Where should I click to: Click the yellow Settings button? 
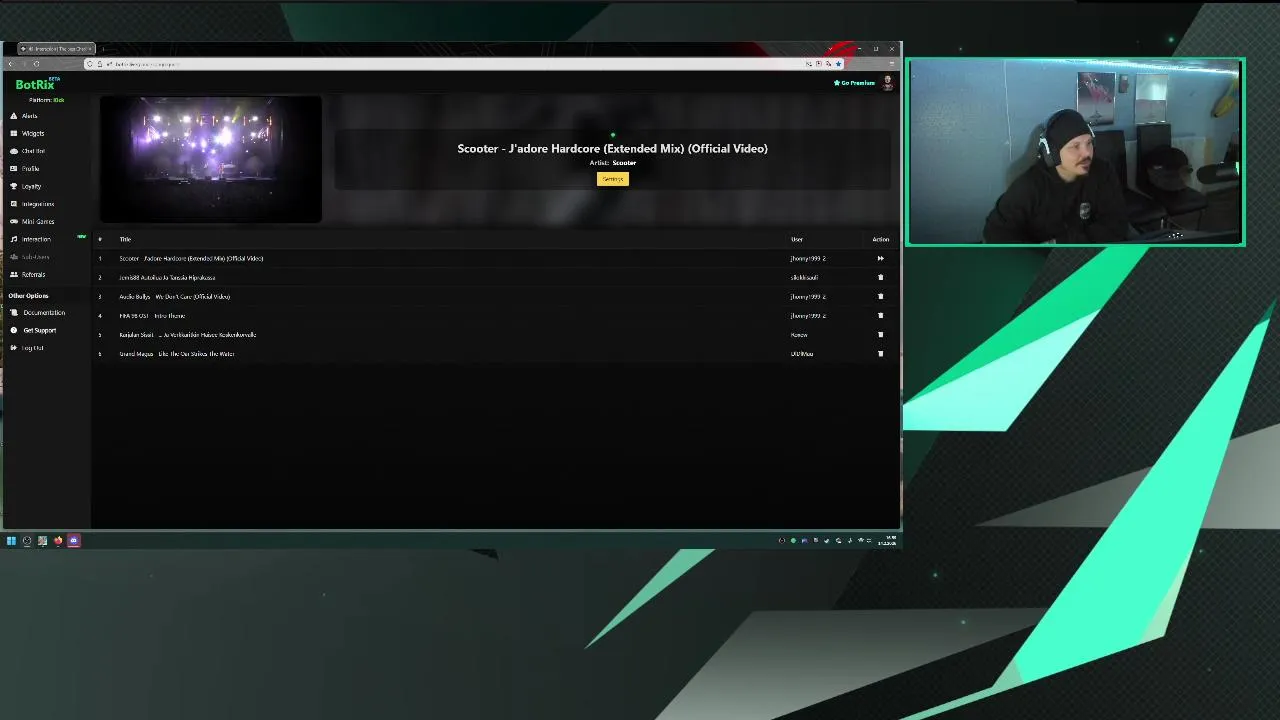(x=613, y=179)
